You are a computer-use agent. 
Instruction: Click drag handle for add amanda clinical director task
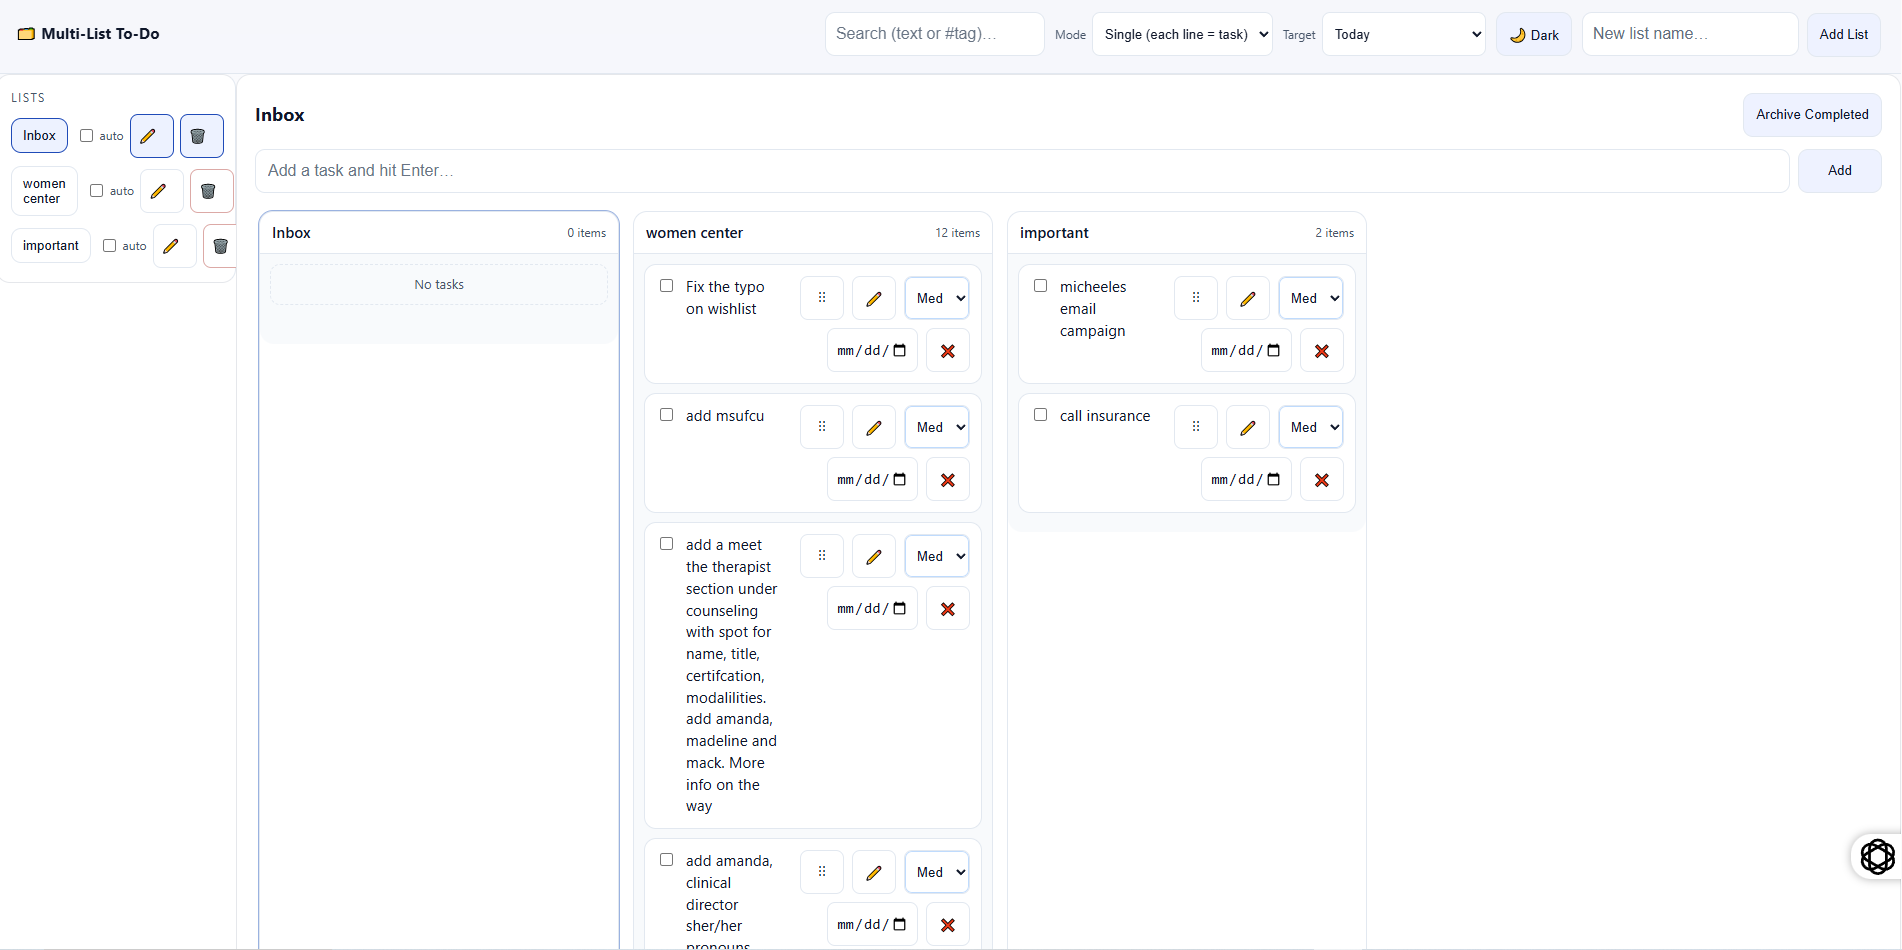point(822,872)
